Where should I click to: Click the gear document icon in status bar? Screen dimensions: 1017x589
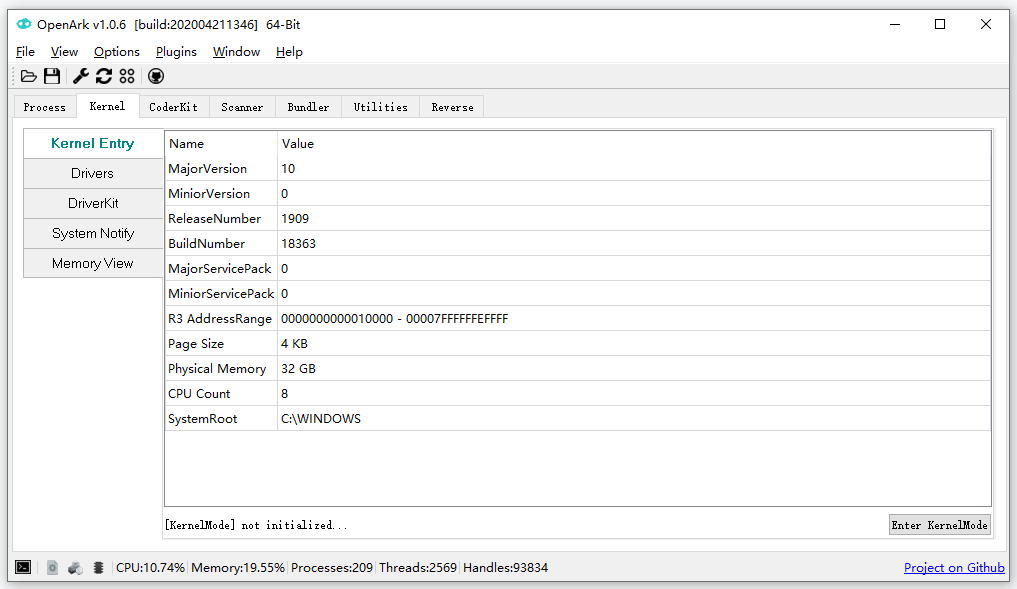point(53,568)
